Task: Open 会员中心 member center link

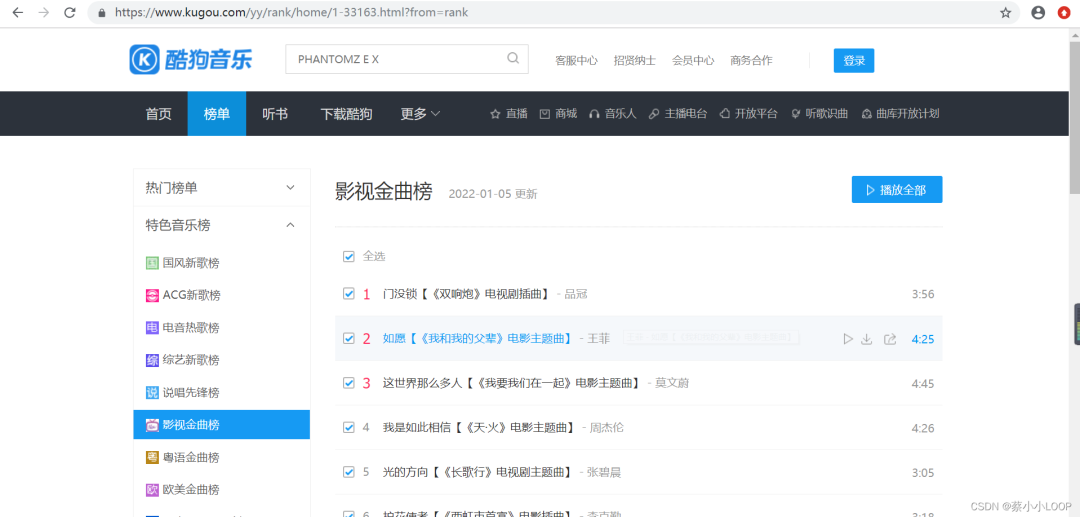Action: click(693, 61)
